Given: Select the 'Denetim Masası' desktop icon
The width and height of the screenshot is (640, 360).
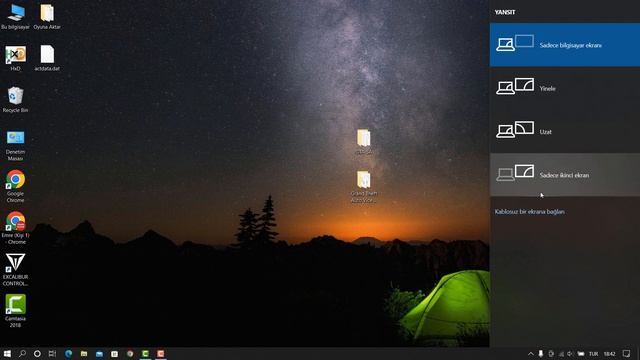Looking at the screenshot, I should tap(16, 145).
